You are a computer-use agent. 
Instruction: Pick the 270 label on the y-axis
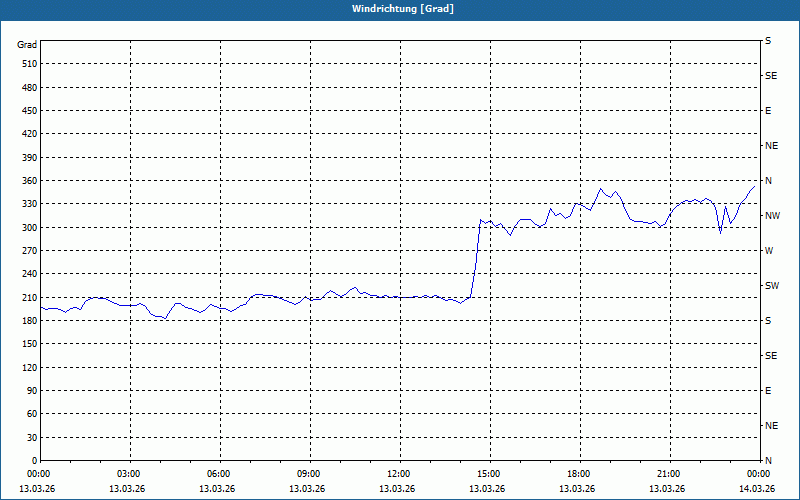point(30,251)
